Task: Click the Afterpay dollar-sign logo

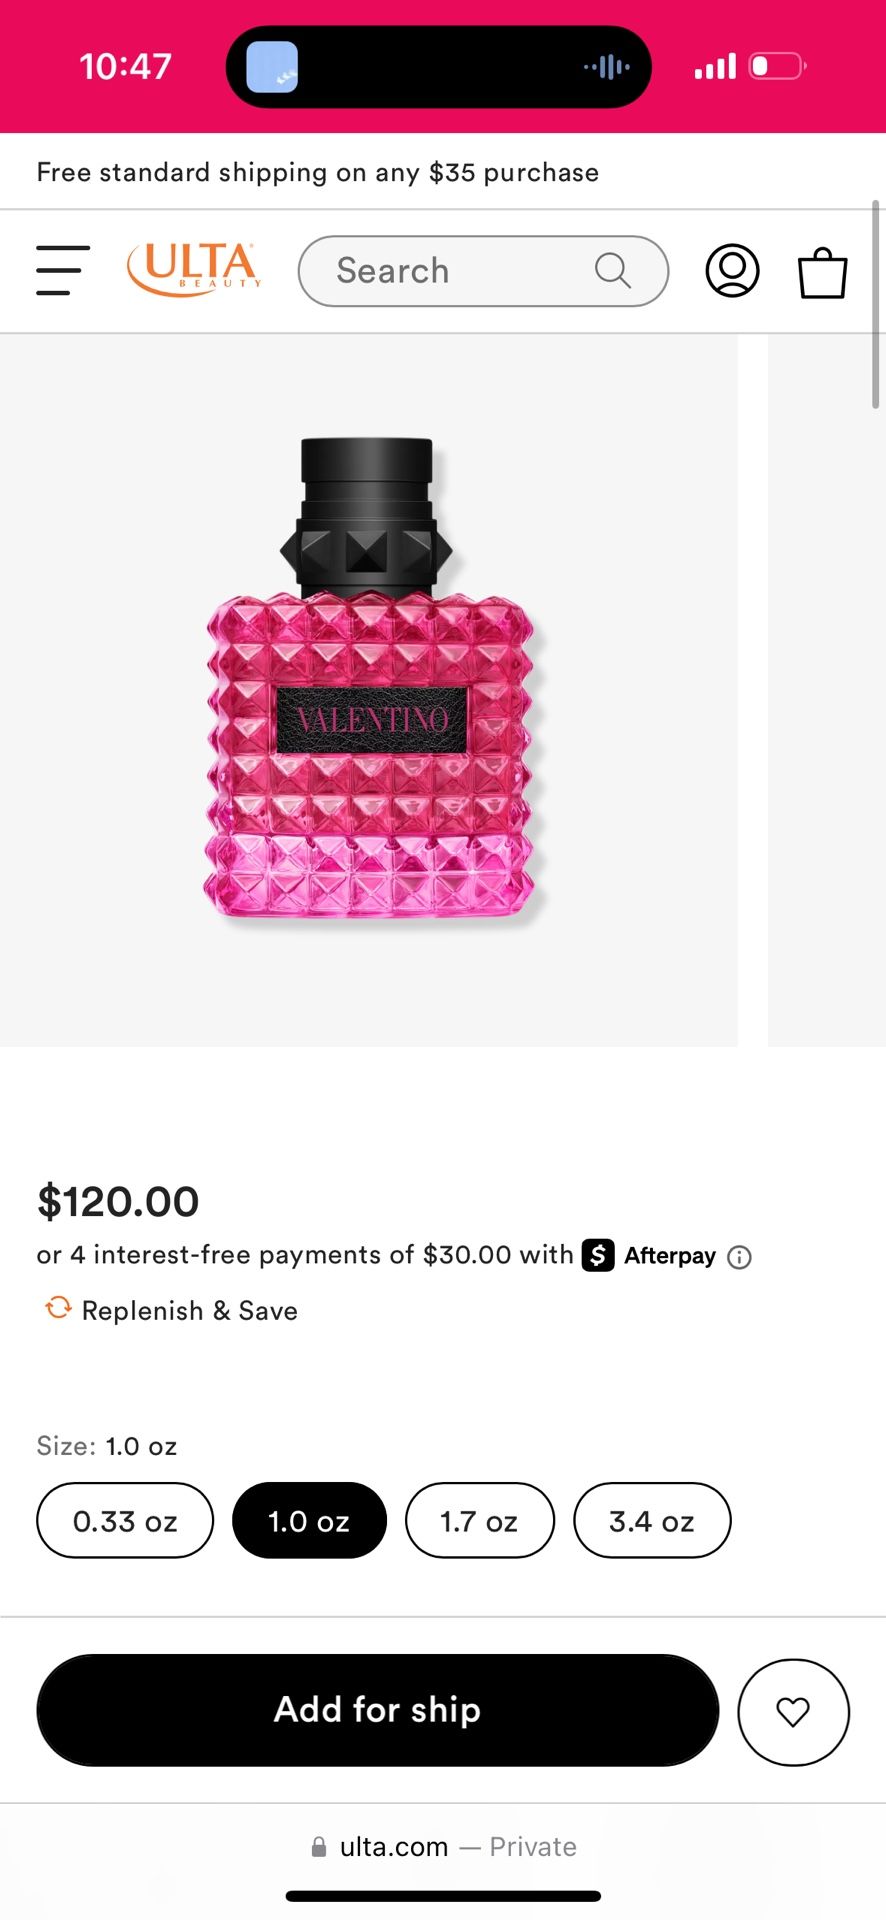Action: pos(598,1256)
